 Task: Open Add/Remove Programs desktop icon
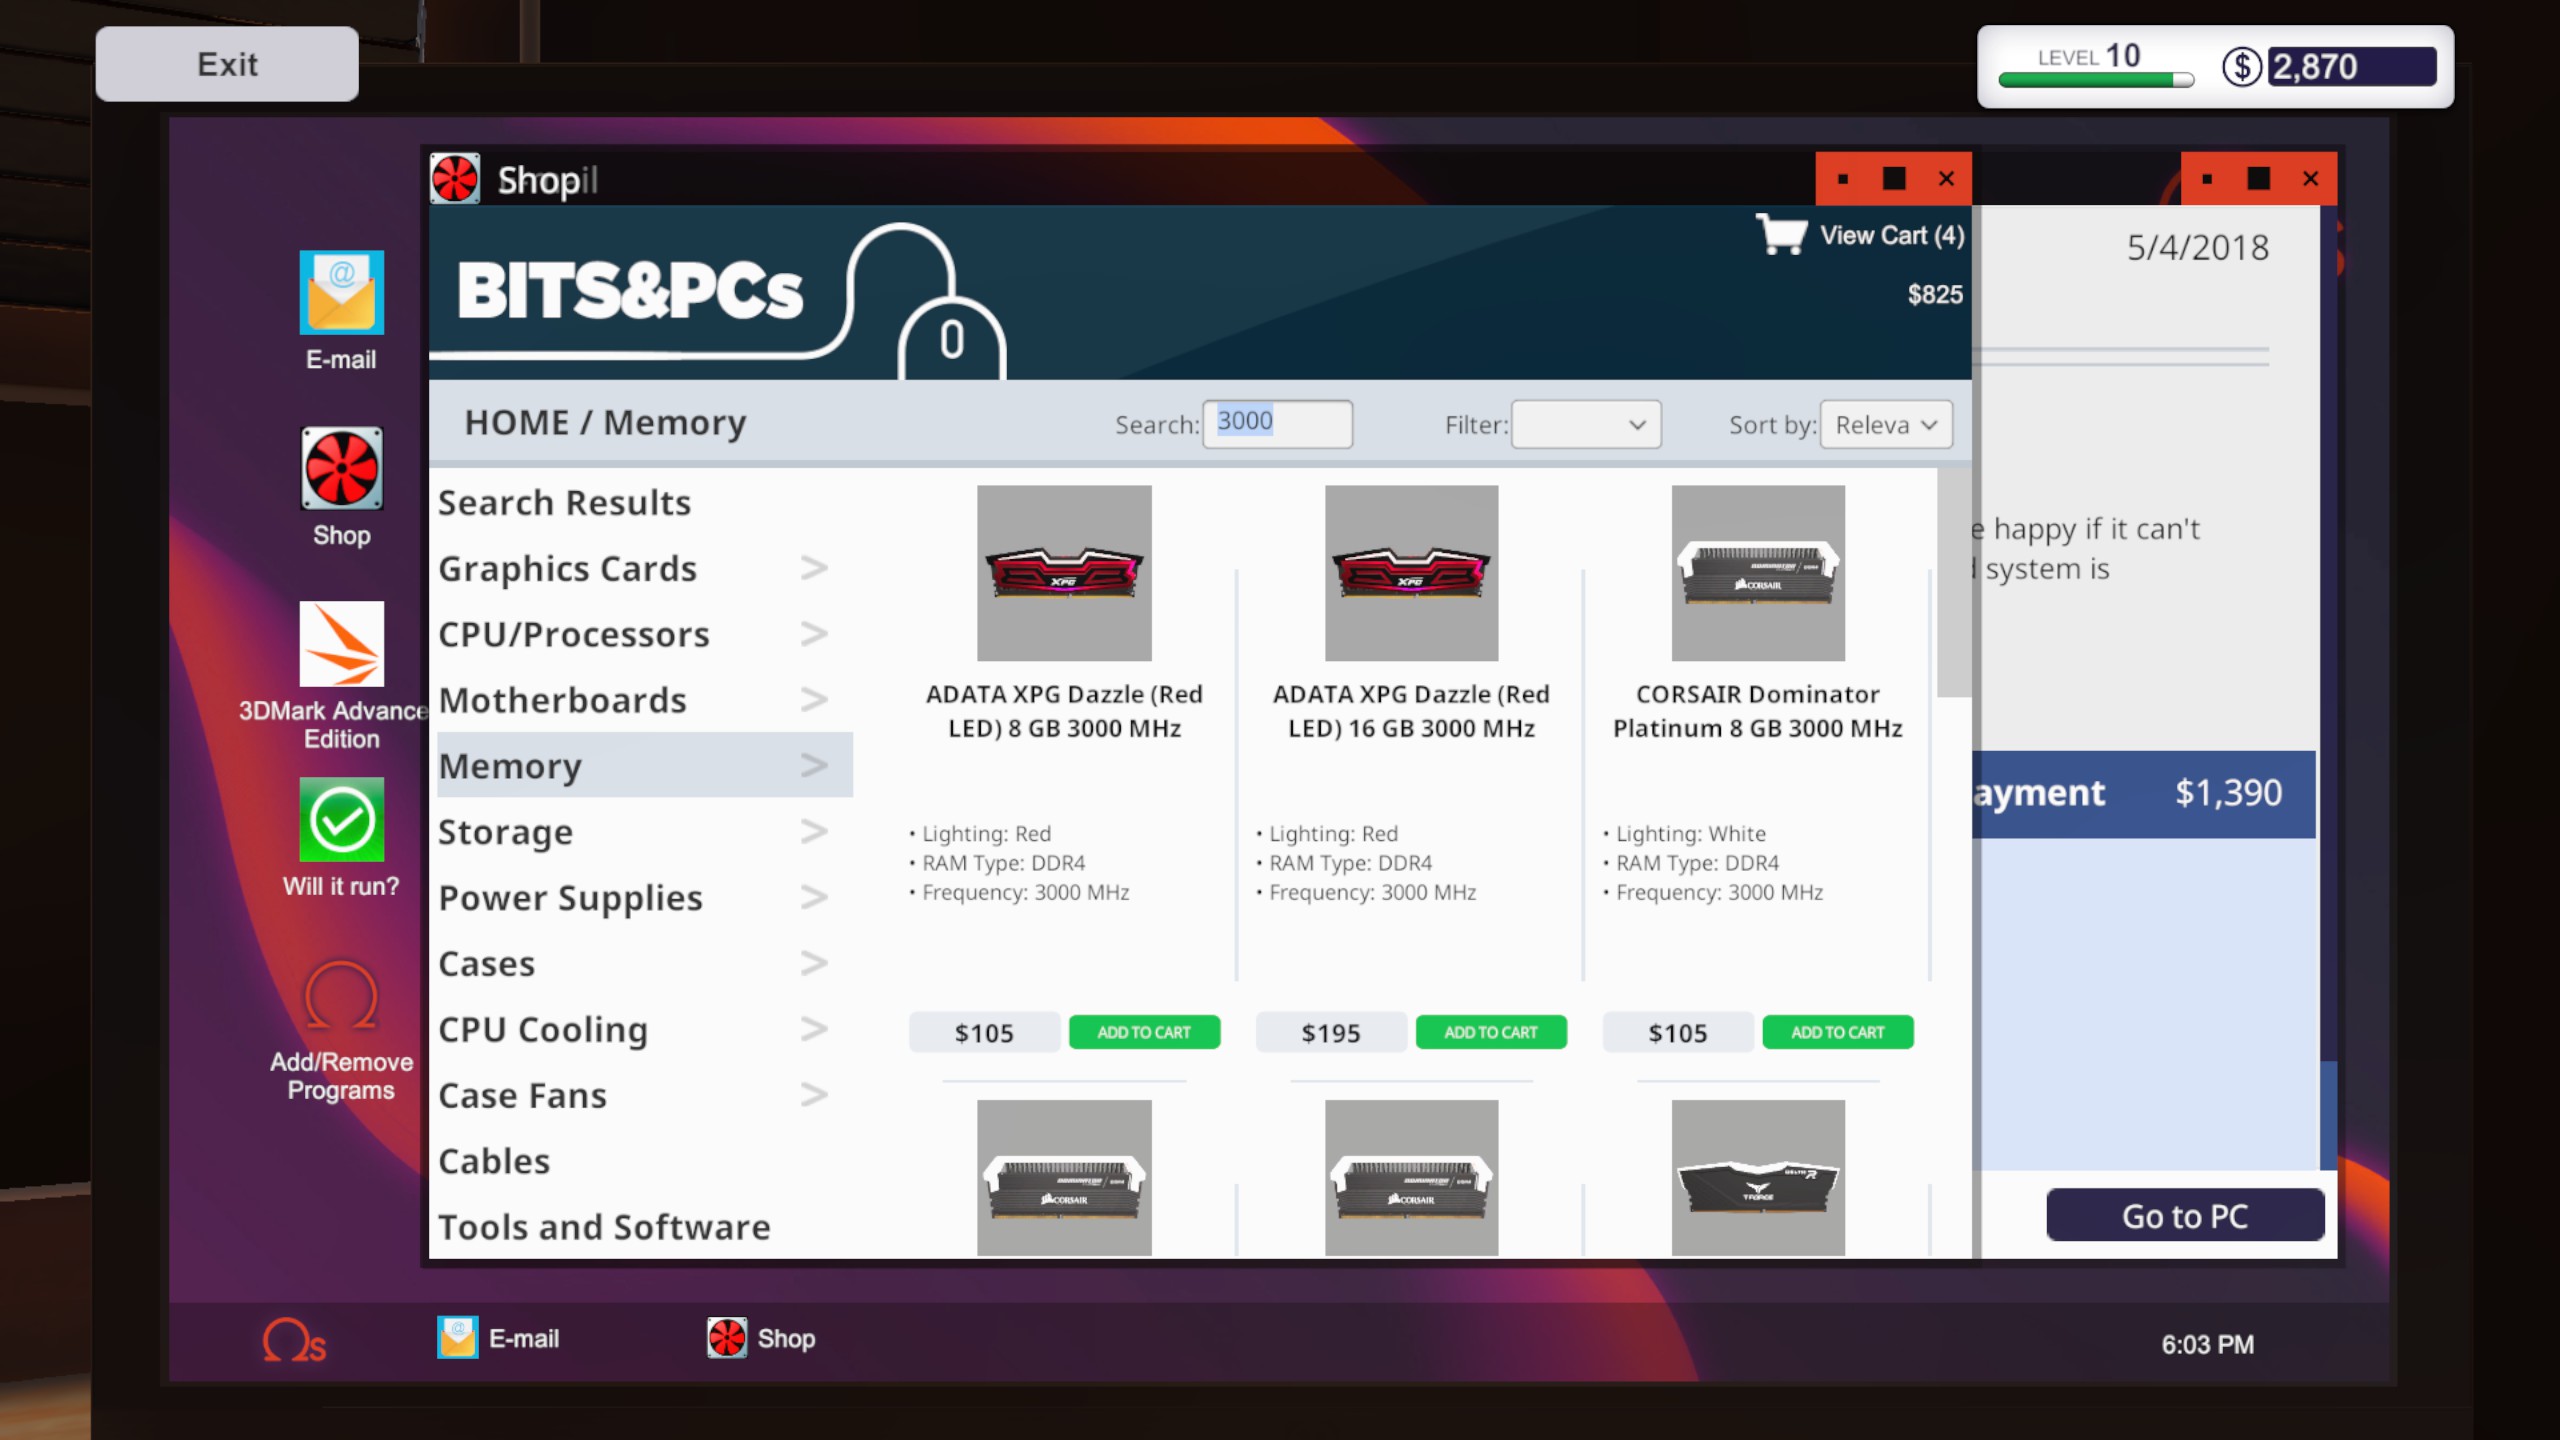(341, 995)
